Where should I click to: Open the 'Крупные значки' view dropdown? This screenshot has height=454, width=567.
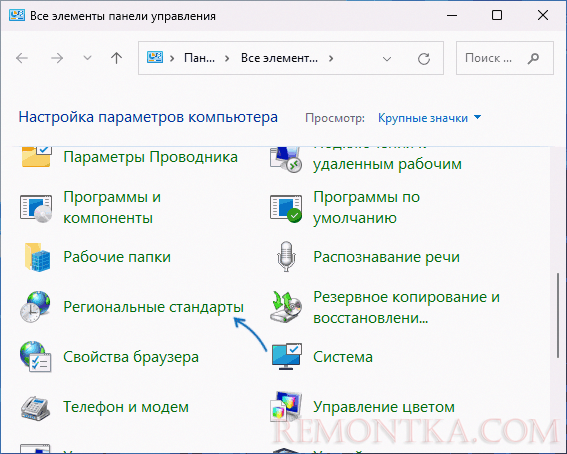tap(429, 118)
